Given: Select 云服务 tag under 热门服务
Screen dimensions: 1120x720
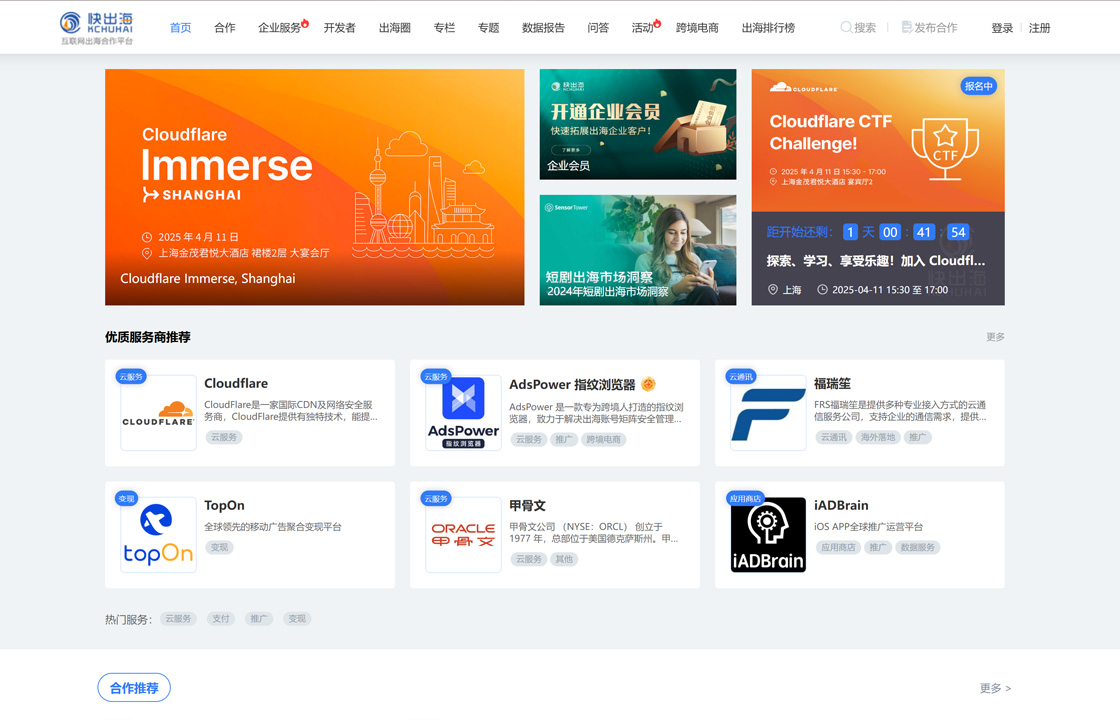Looking at the screenshot, I should tap(178, 619).
